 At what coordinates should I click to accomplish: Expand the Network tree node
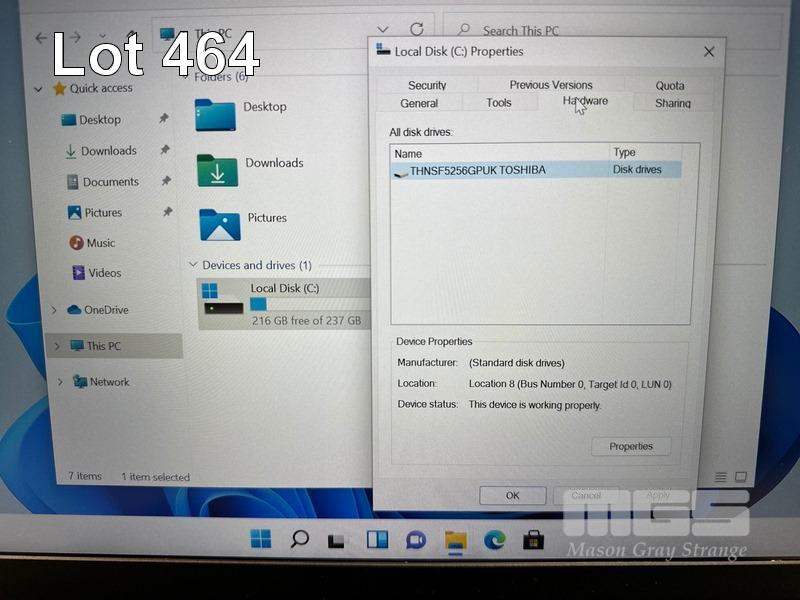click(x=60, y=382)
